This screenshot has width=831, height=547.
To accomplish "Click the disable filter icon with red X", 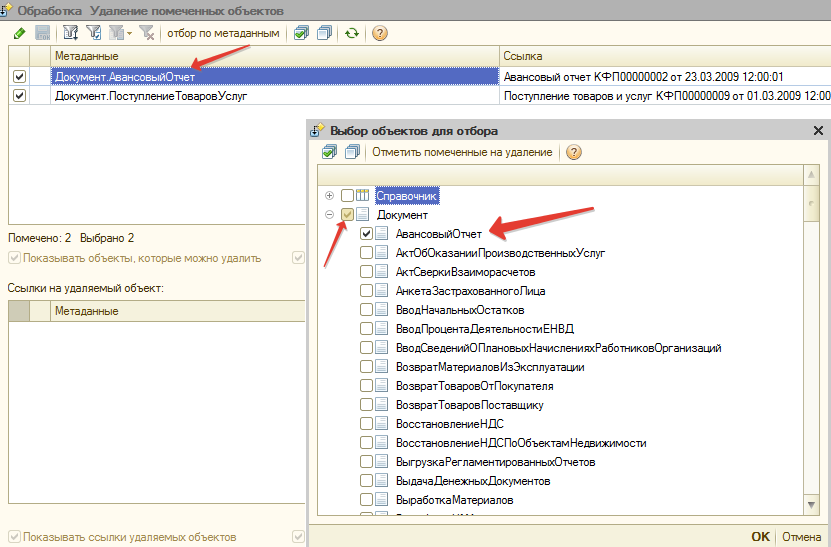I will click(x=147, y=33).
